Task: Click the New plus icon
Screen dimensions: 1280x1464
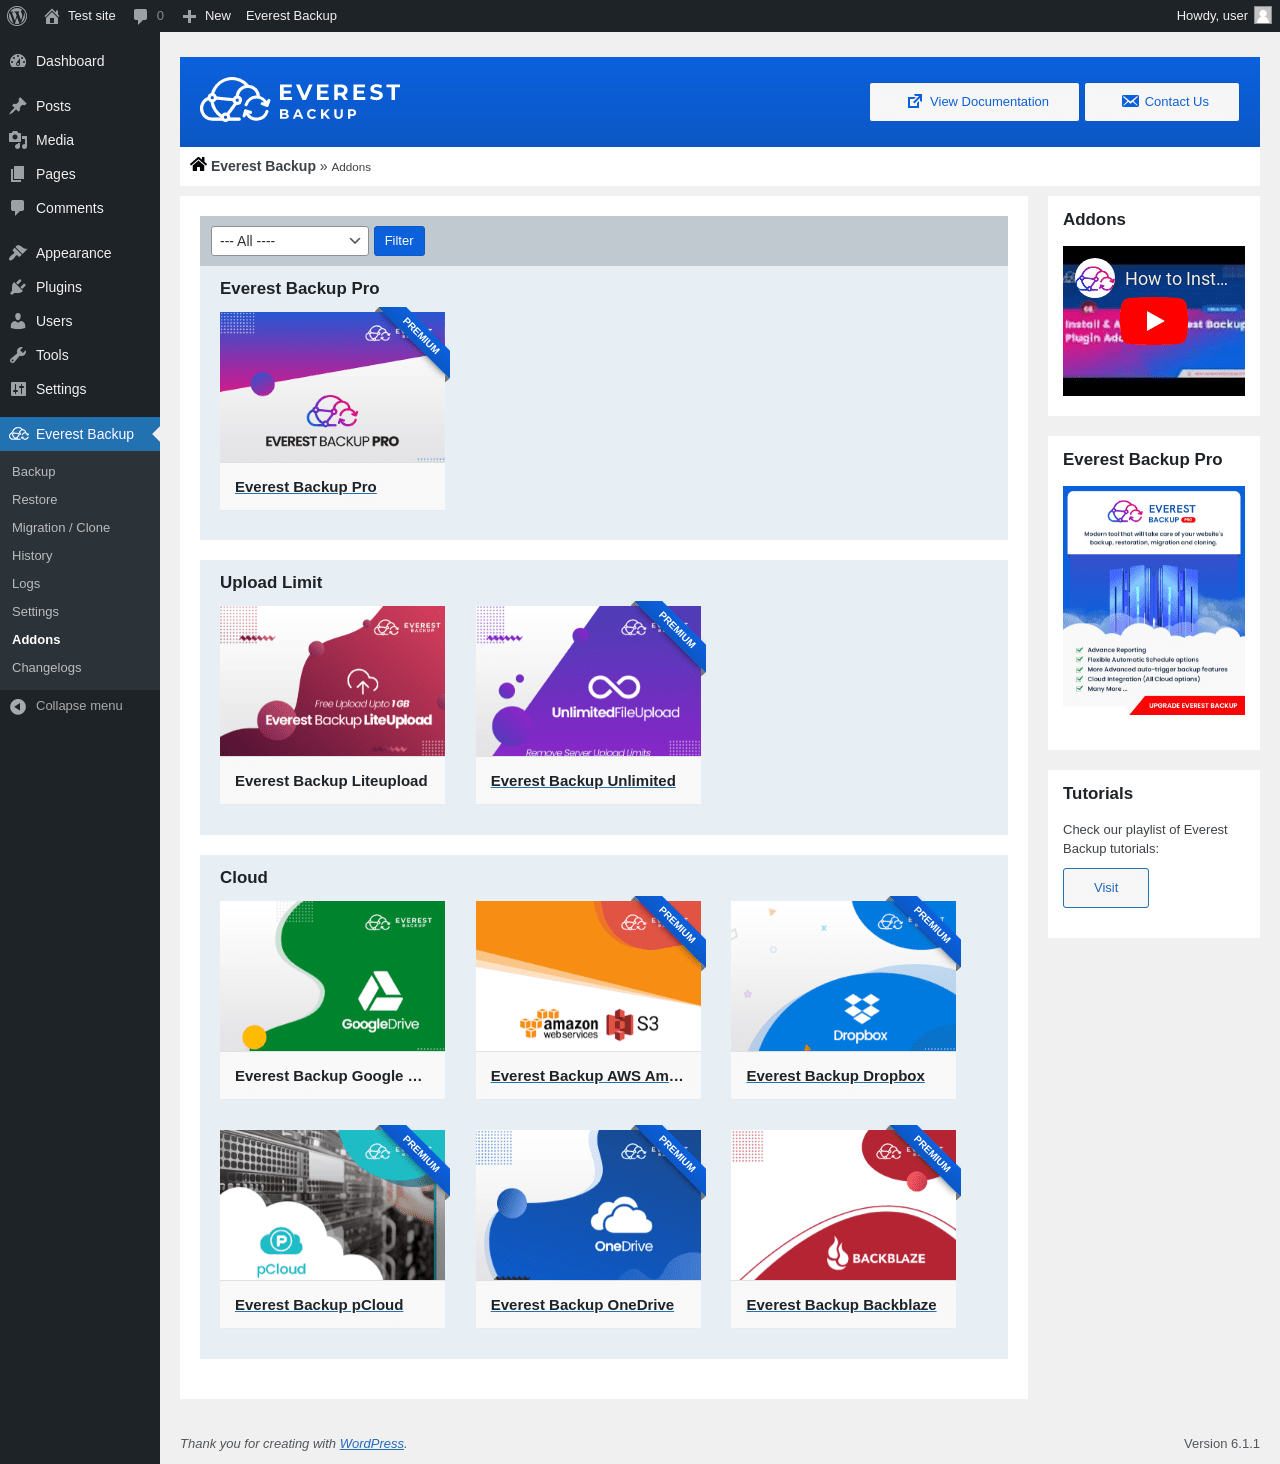Action: [x=189, y=16]
